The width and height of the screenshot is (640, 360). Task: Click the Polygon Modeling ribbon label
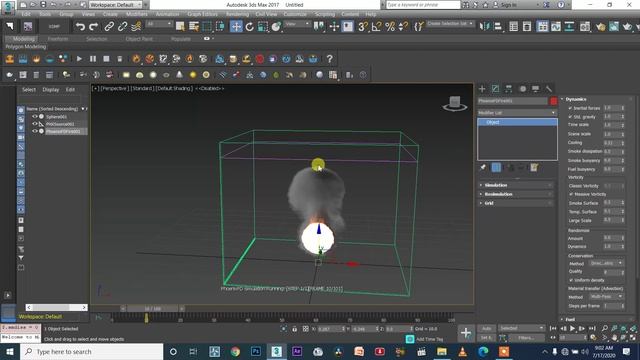(25, 47)
